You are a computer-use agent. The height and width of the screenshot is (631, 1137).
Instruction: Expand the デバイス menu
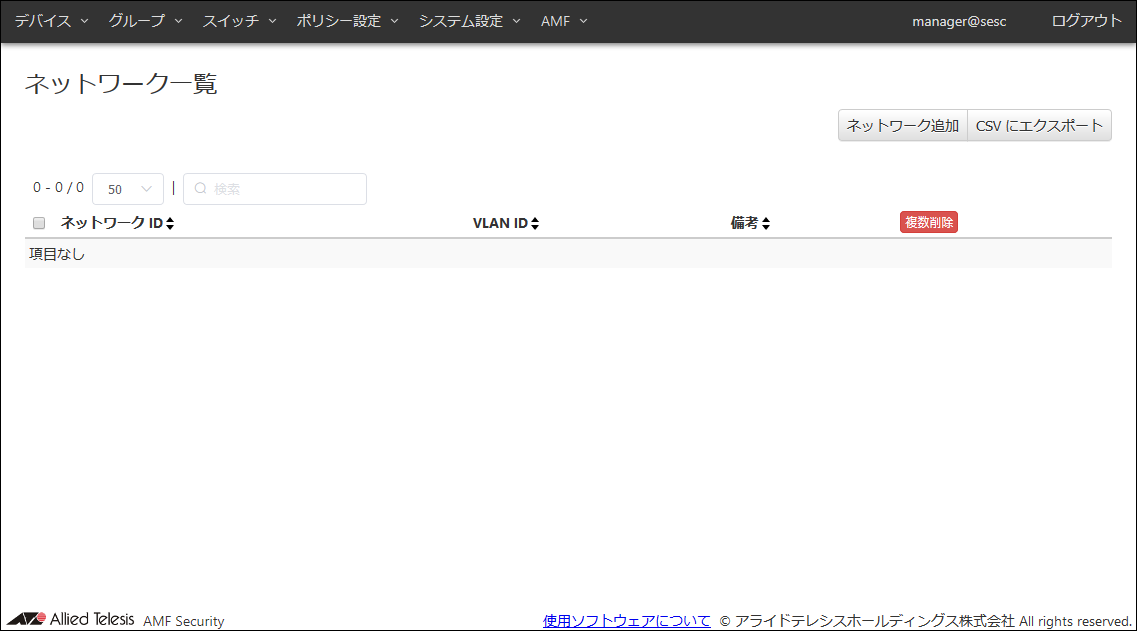coord(51,21)
